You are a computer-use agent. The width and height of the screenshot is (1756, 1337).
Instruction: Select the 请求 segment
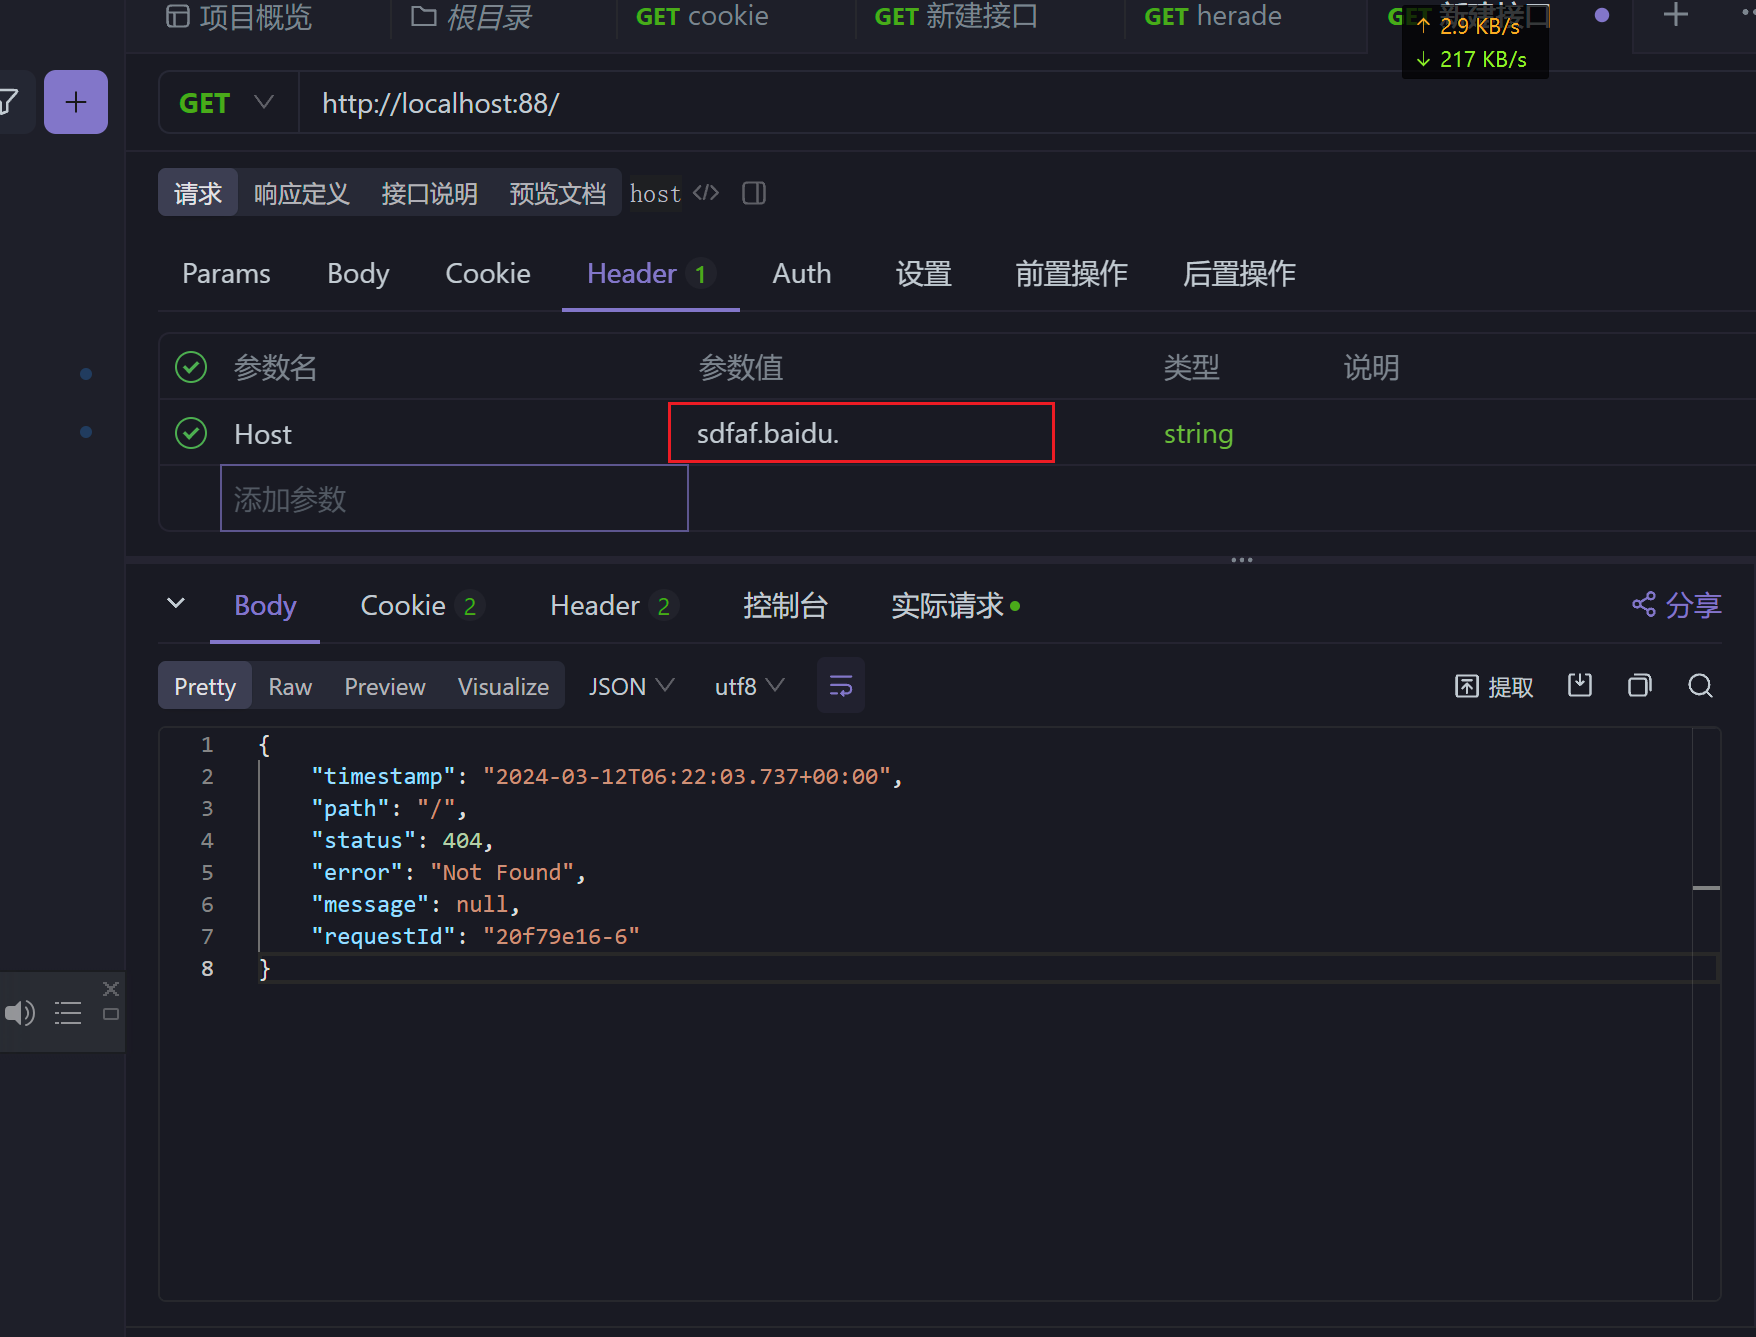pyautogui.click(x=198, y=193)
